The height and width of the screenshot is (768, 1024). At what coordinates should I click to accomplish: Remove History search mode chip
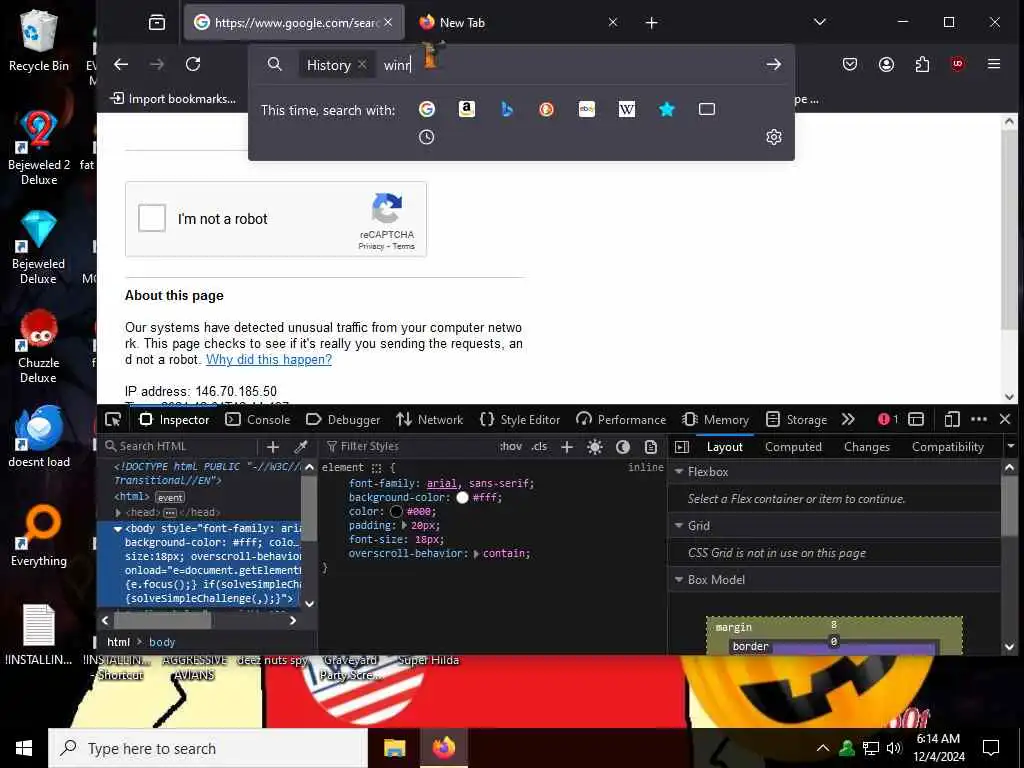[x=362, y=64]
